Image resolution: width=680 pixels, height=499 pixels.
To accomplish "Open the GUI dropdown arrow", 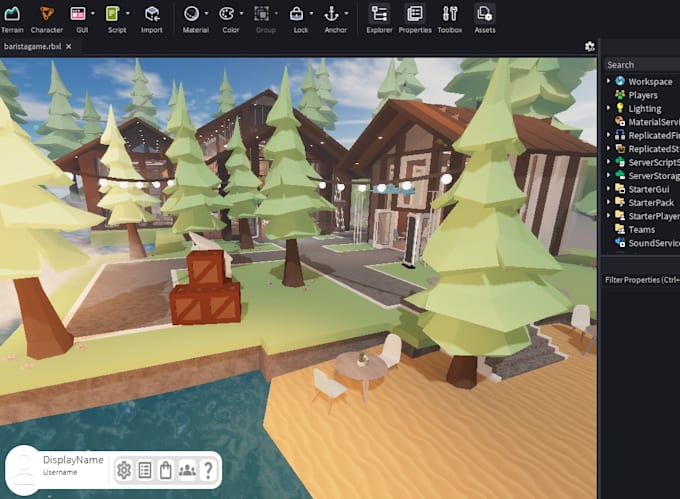I will (x=93, y=13).
